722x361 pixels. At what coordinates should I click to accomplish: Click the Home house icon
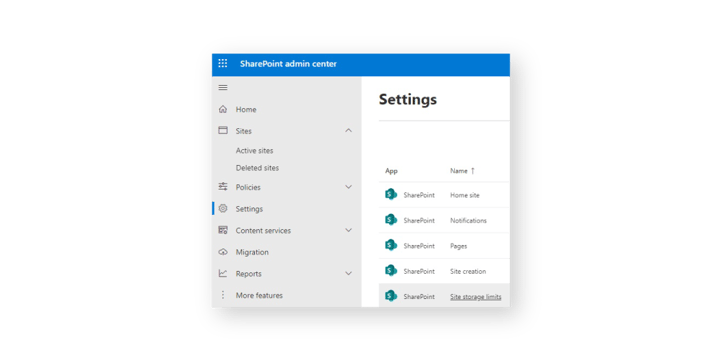(223, 109)
